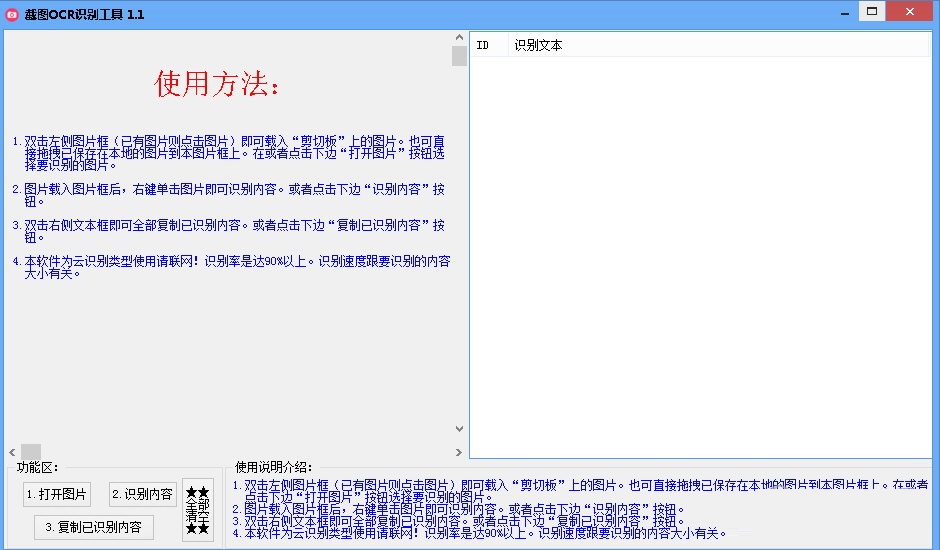Open an image with 1.打开图片 button
The width and height of the screenshot is (940, 550).
[x=57, y=494]
